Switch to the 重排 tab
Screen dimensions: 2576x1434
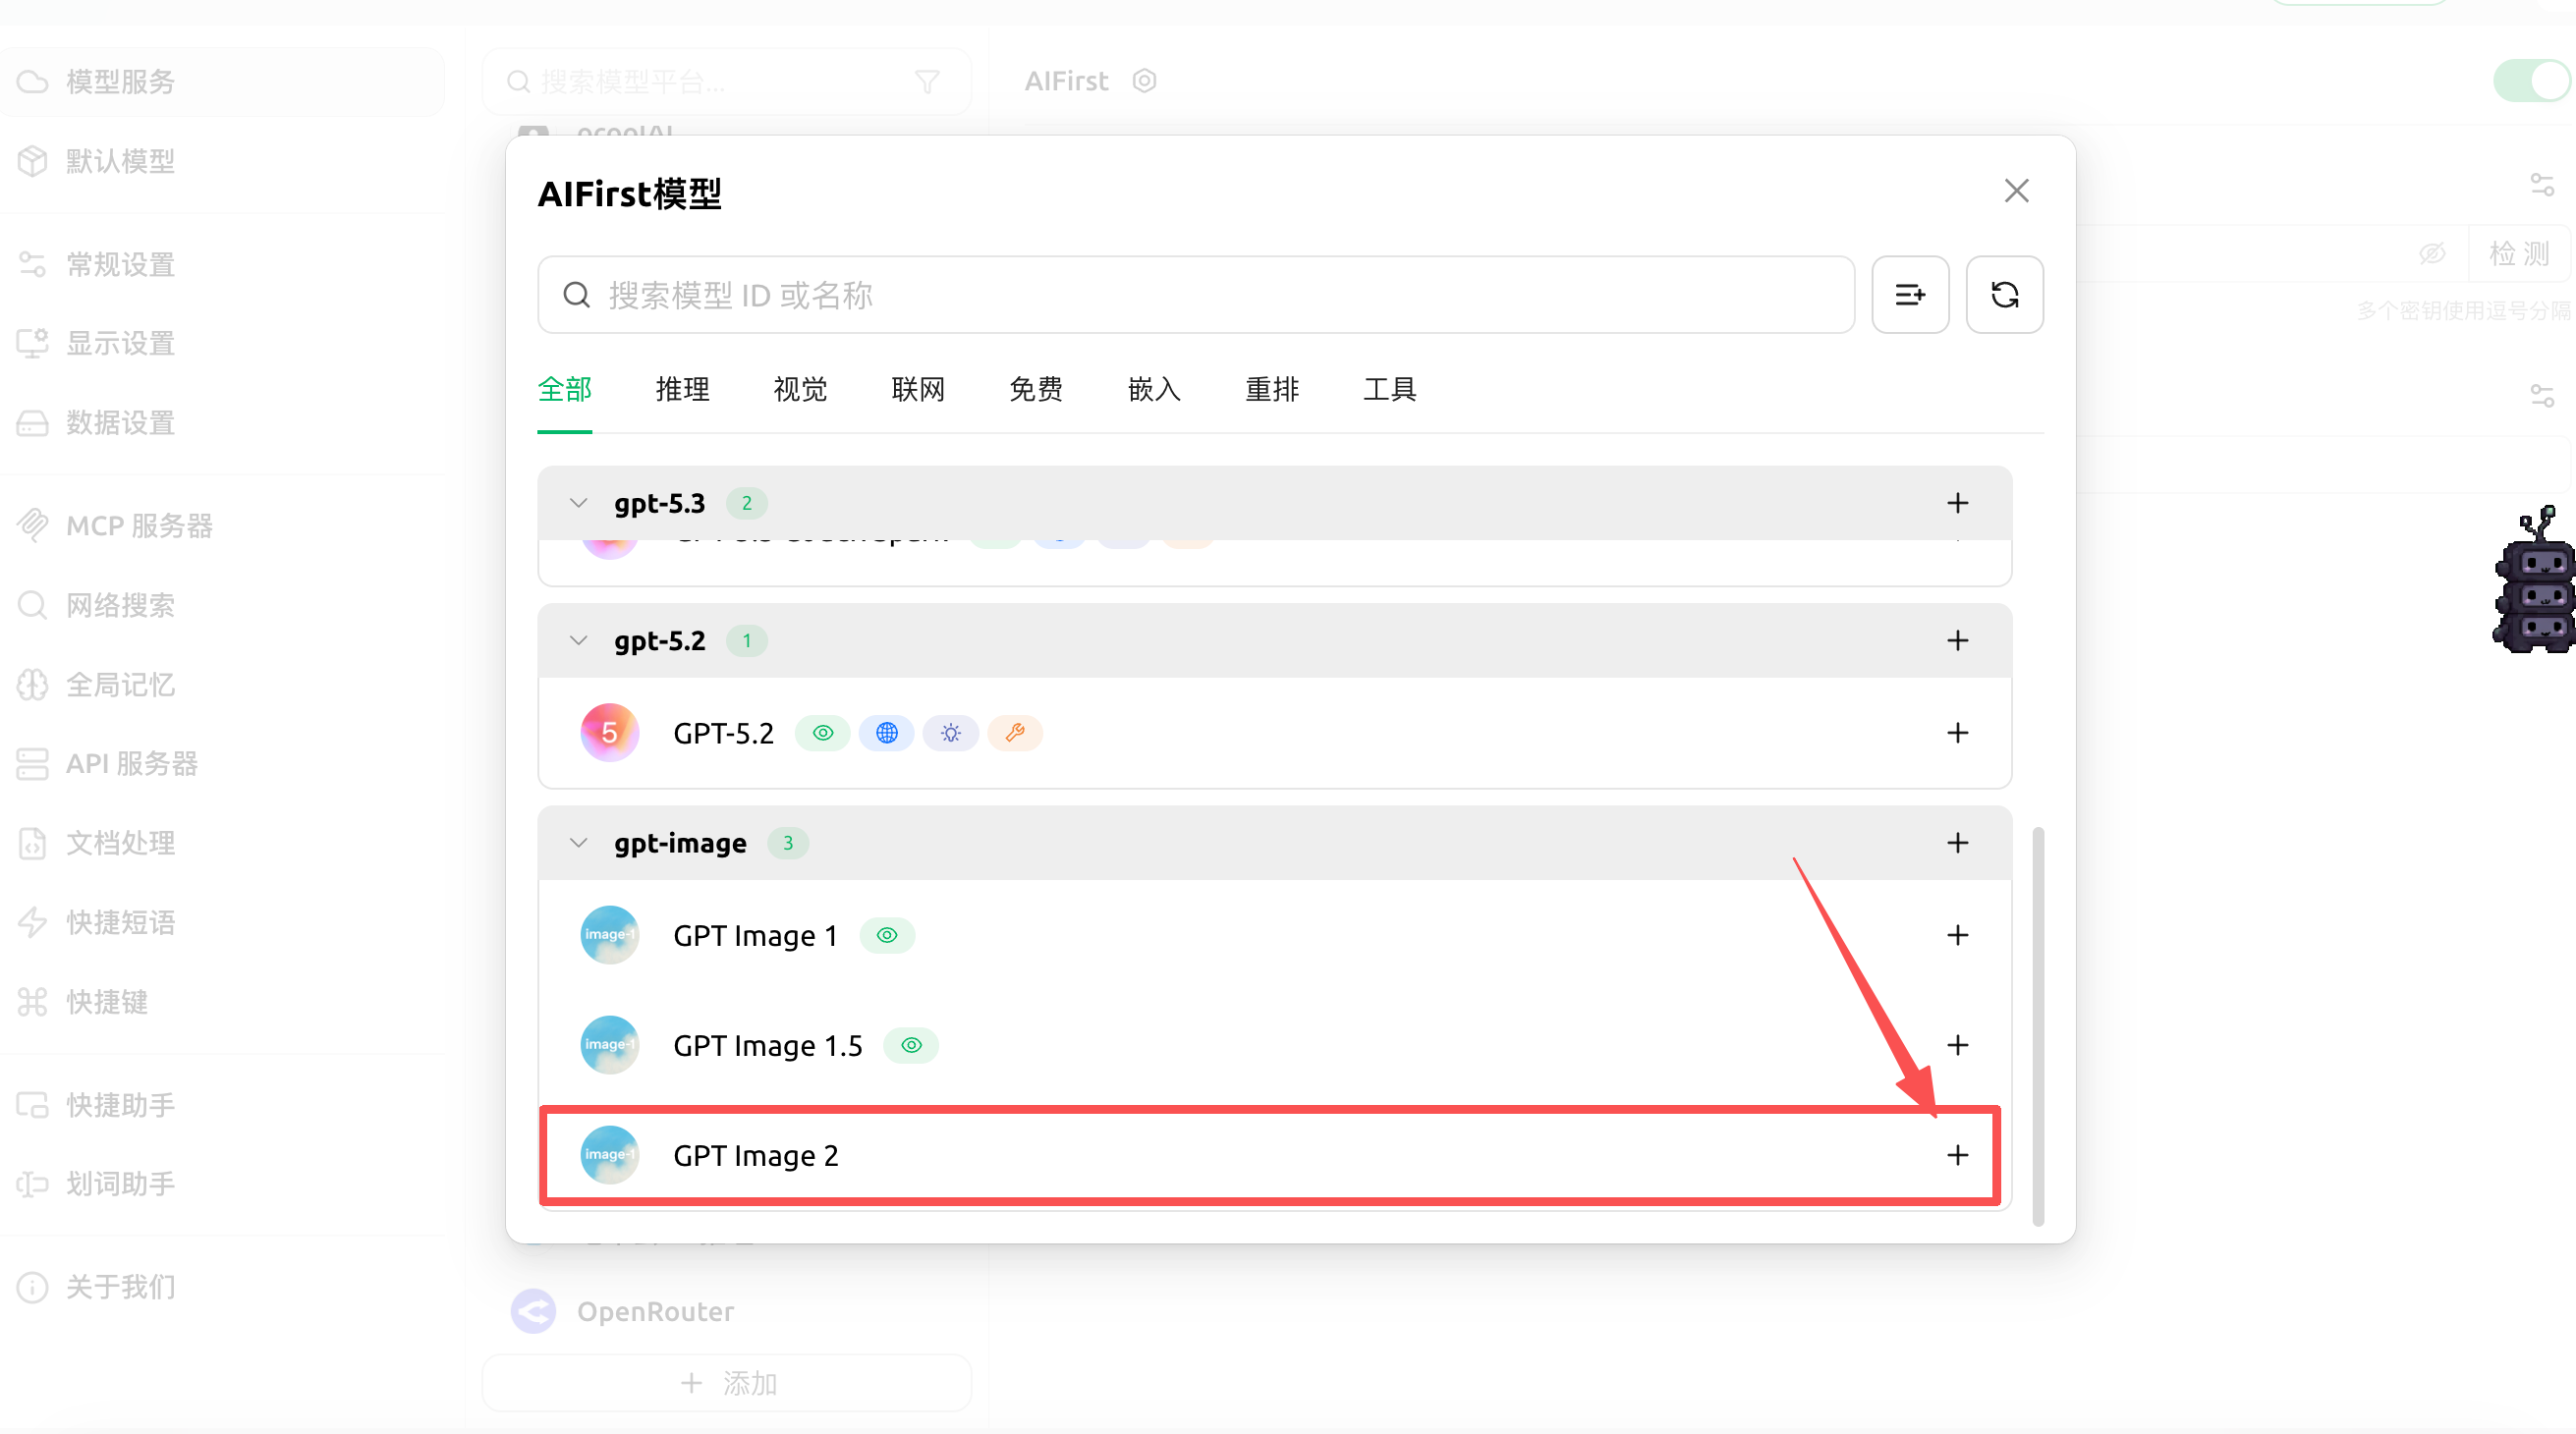pos(1273,390)
